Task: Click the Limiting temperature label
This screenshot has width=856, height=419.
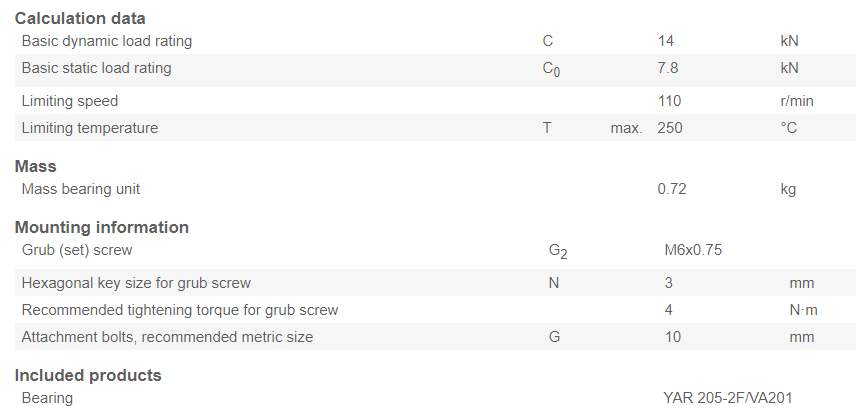Action: (90, 128)
